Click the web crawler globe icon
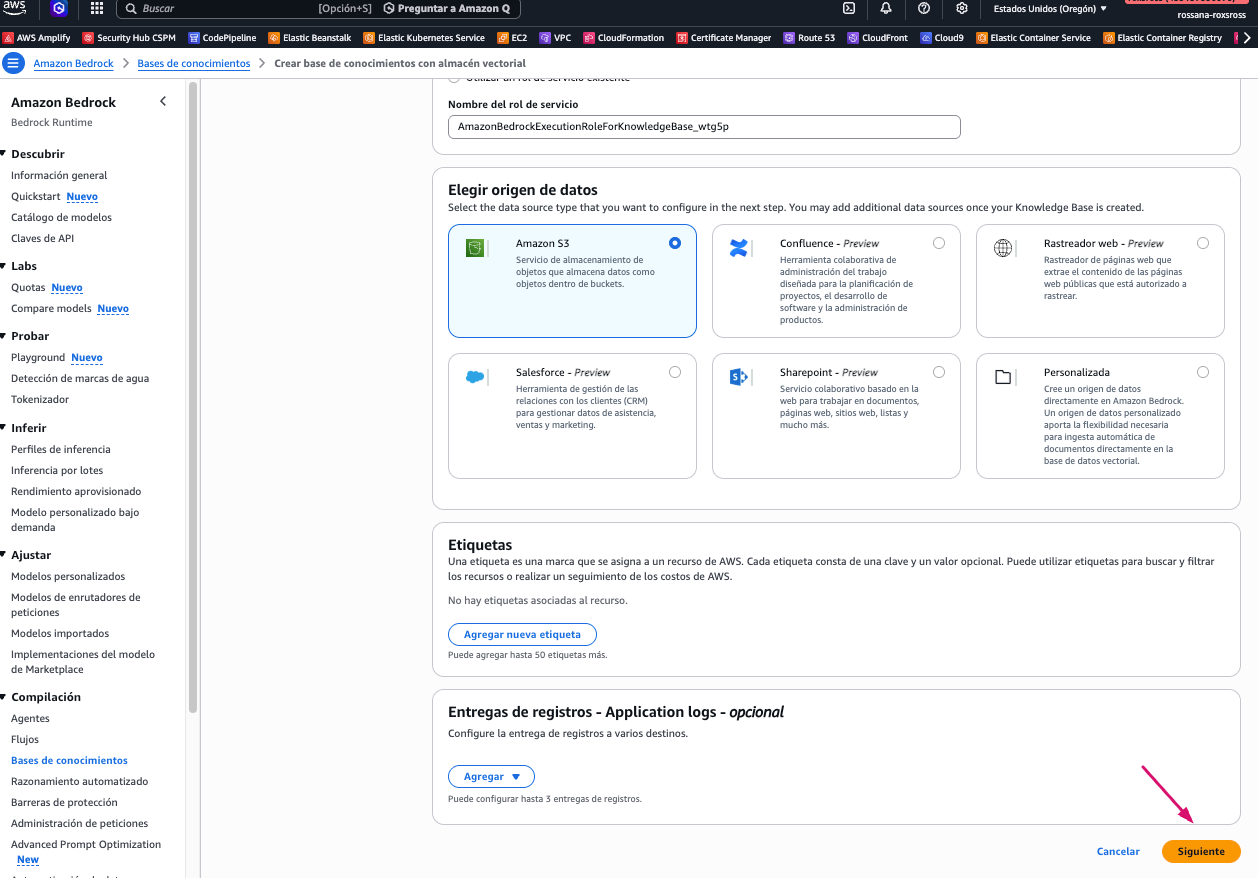This screenshot has width=1258, height=878. 1003,247
